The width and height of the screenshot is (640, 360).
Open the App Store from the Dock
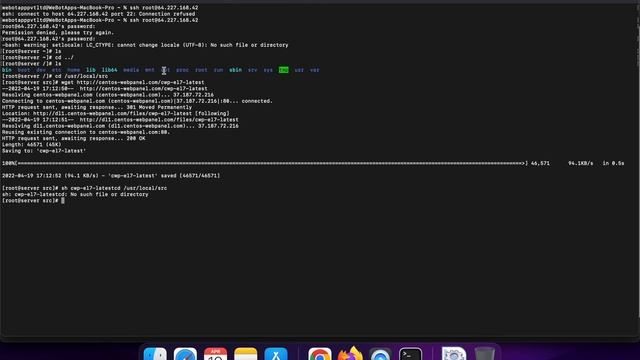[x=276, y=354]
